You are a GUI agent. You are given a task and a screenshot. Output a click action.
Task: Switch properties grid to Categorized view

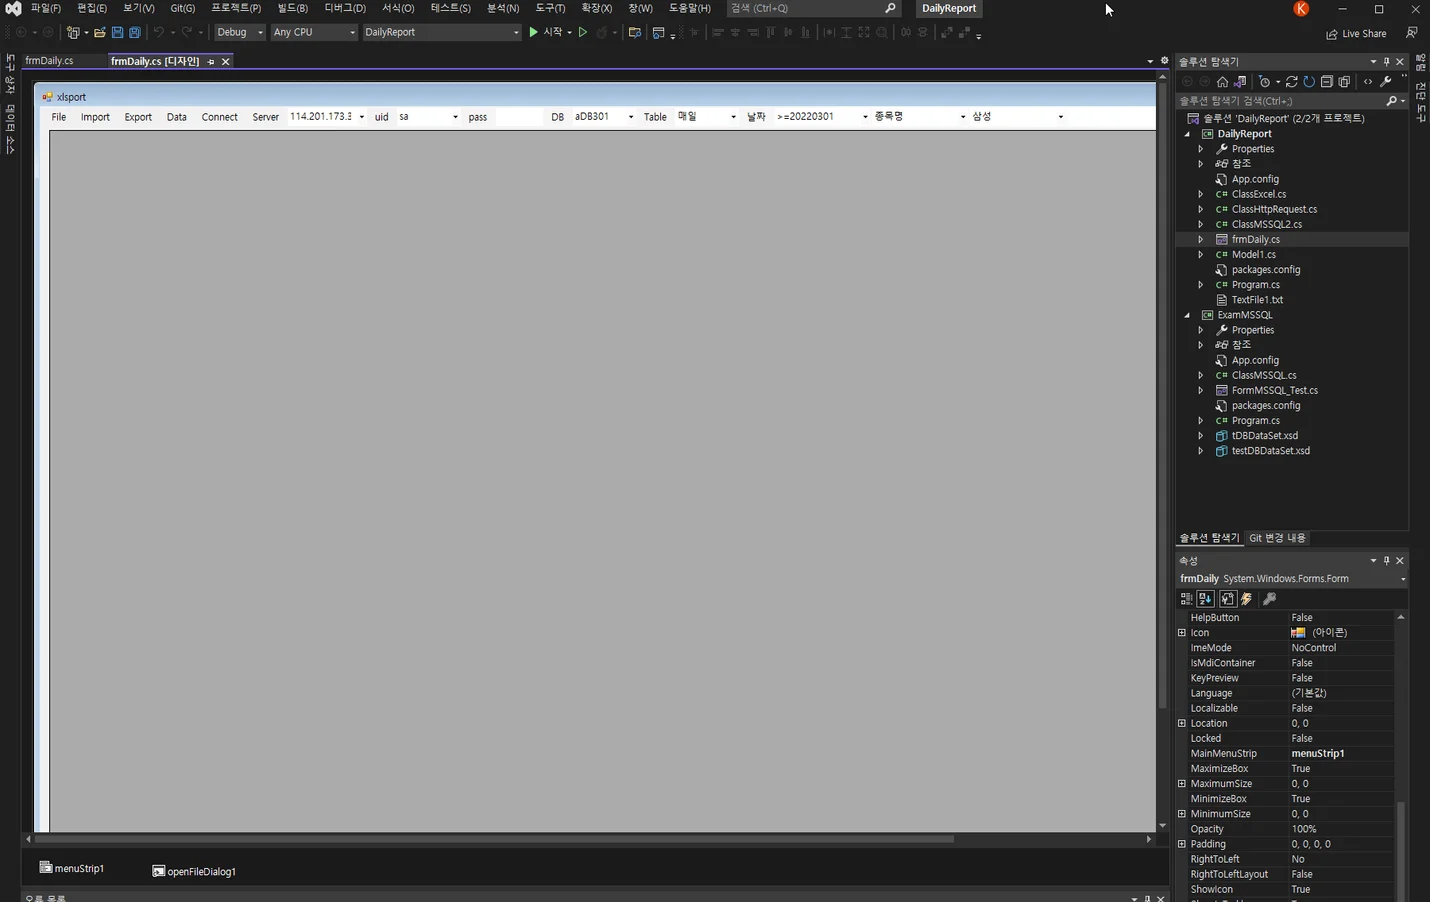(1187, 599)
